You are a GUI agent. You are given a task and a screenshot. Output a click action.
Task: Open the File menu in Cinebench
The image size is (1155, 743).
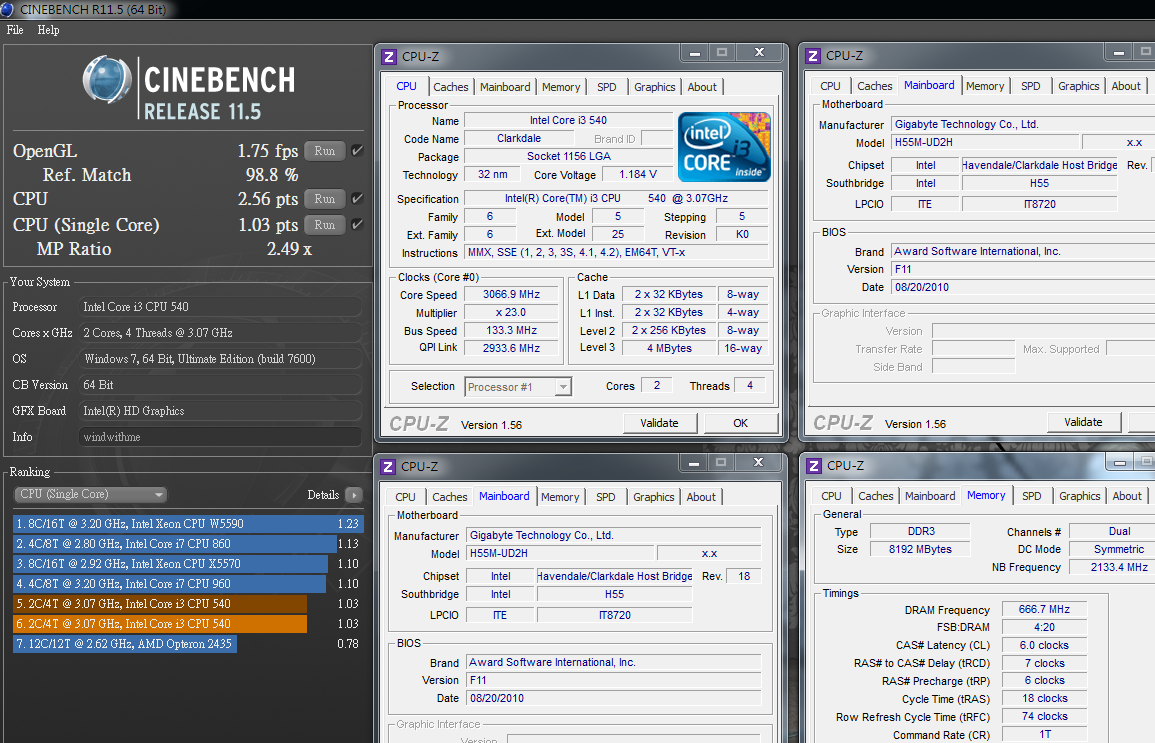(x=15, y=30)
